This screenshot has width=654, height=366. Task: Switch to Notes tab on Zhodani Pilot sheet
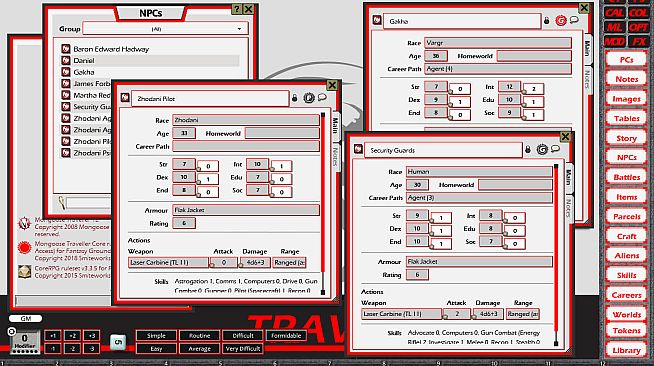335,157
